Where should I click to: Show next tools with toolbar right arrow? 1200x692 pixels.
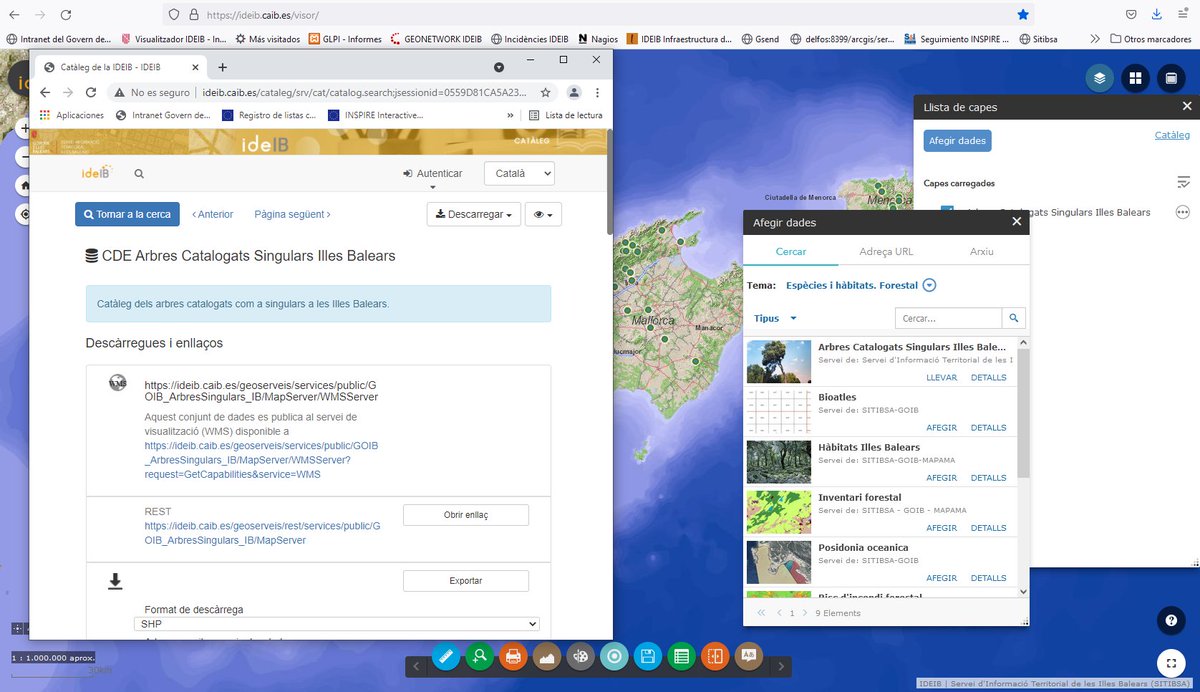(x=782, y=666)
